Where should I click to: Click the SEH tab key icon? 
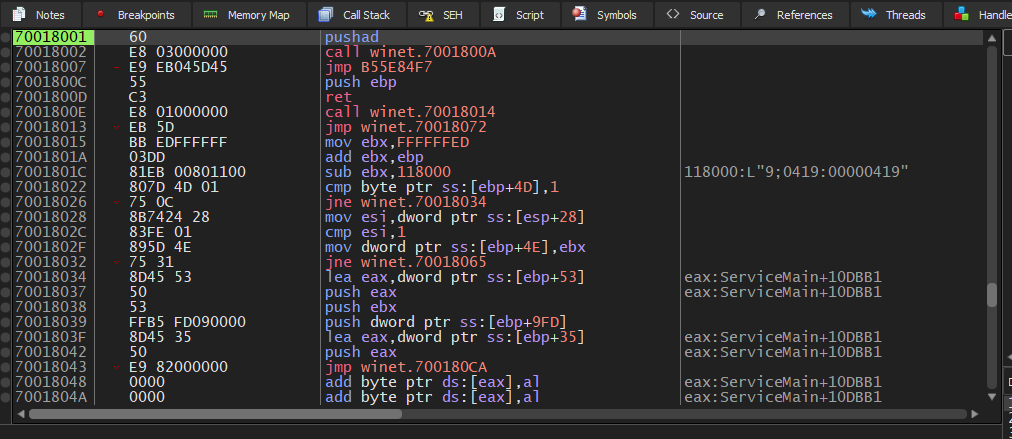(x=426, y=15)
